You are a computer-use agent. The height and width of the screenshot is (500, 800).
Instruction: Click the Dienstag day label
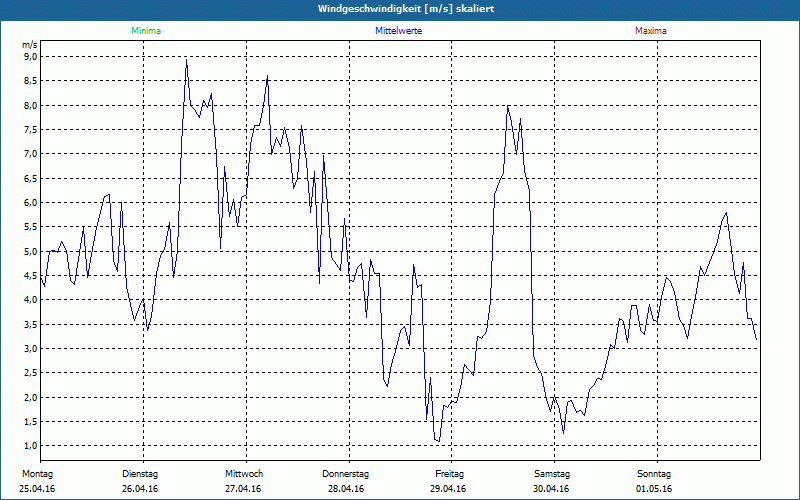[140, 474]
